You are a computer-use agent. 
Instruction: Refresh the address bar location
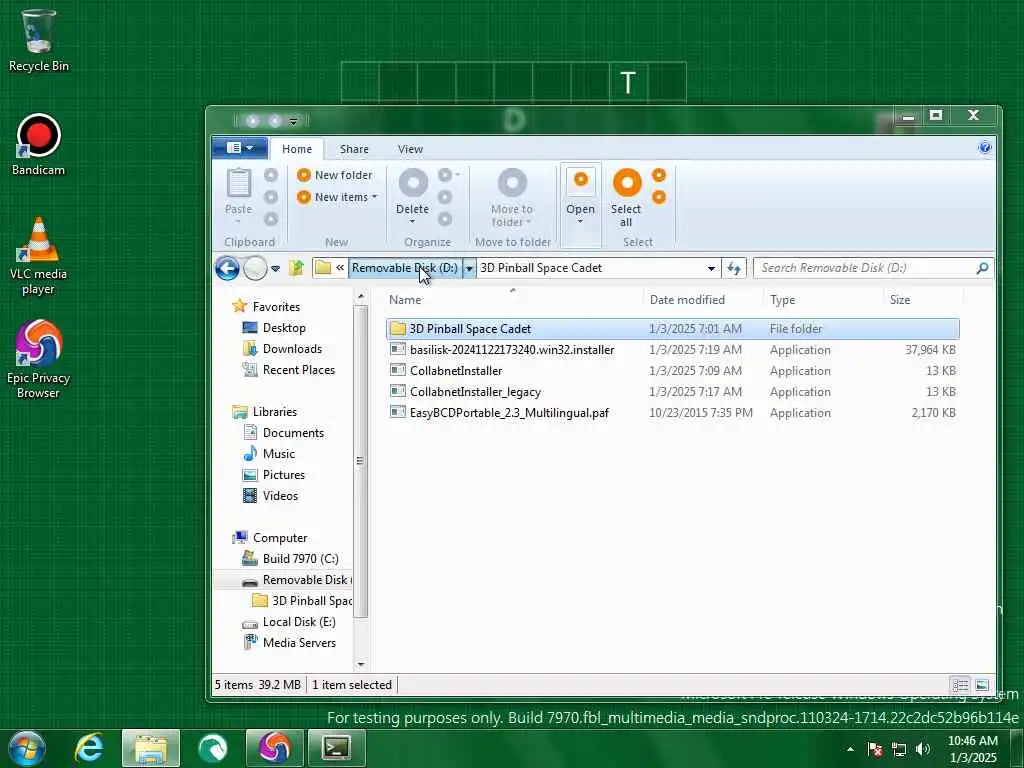click(734, 268)
